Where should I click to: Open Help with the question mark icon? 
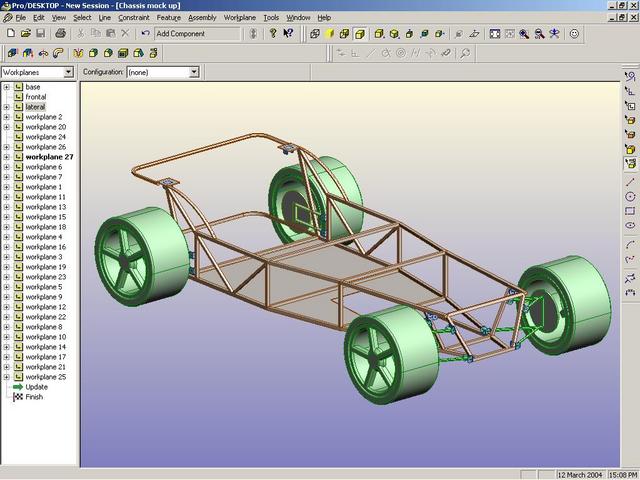[273, 33]
